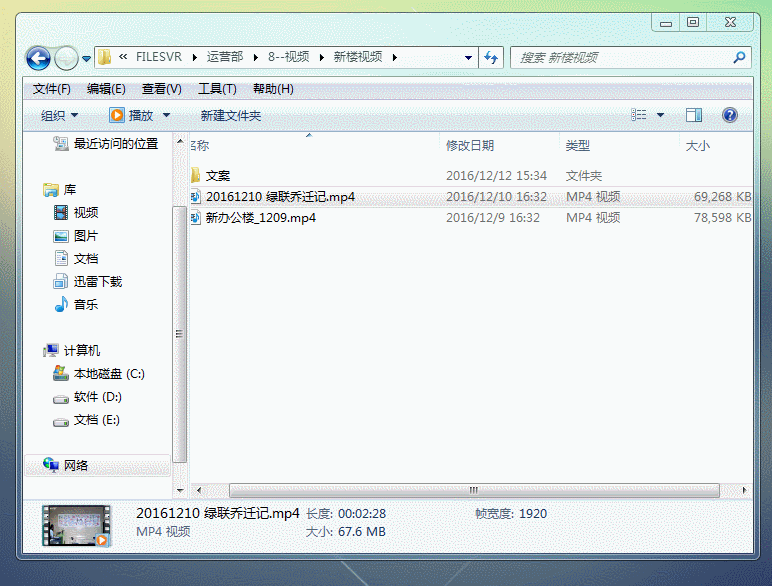Click the navigation pane scroll up arrow
The height and width of the screenshot is (586, 772).
[180, 142]
